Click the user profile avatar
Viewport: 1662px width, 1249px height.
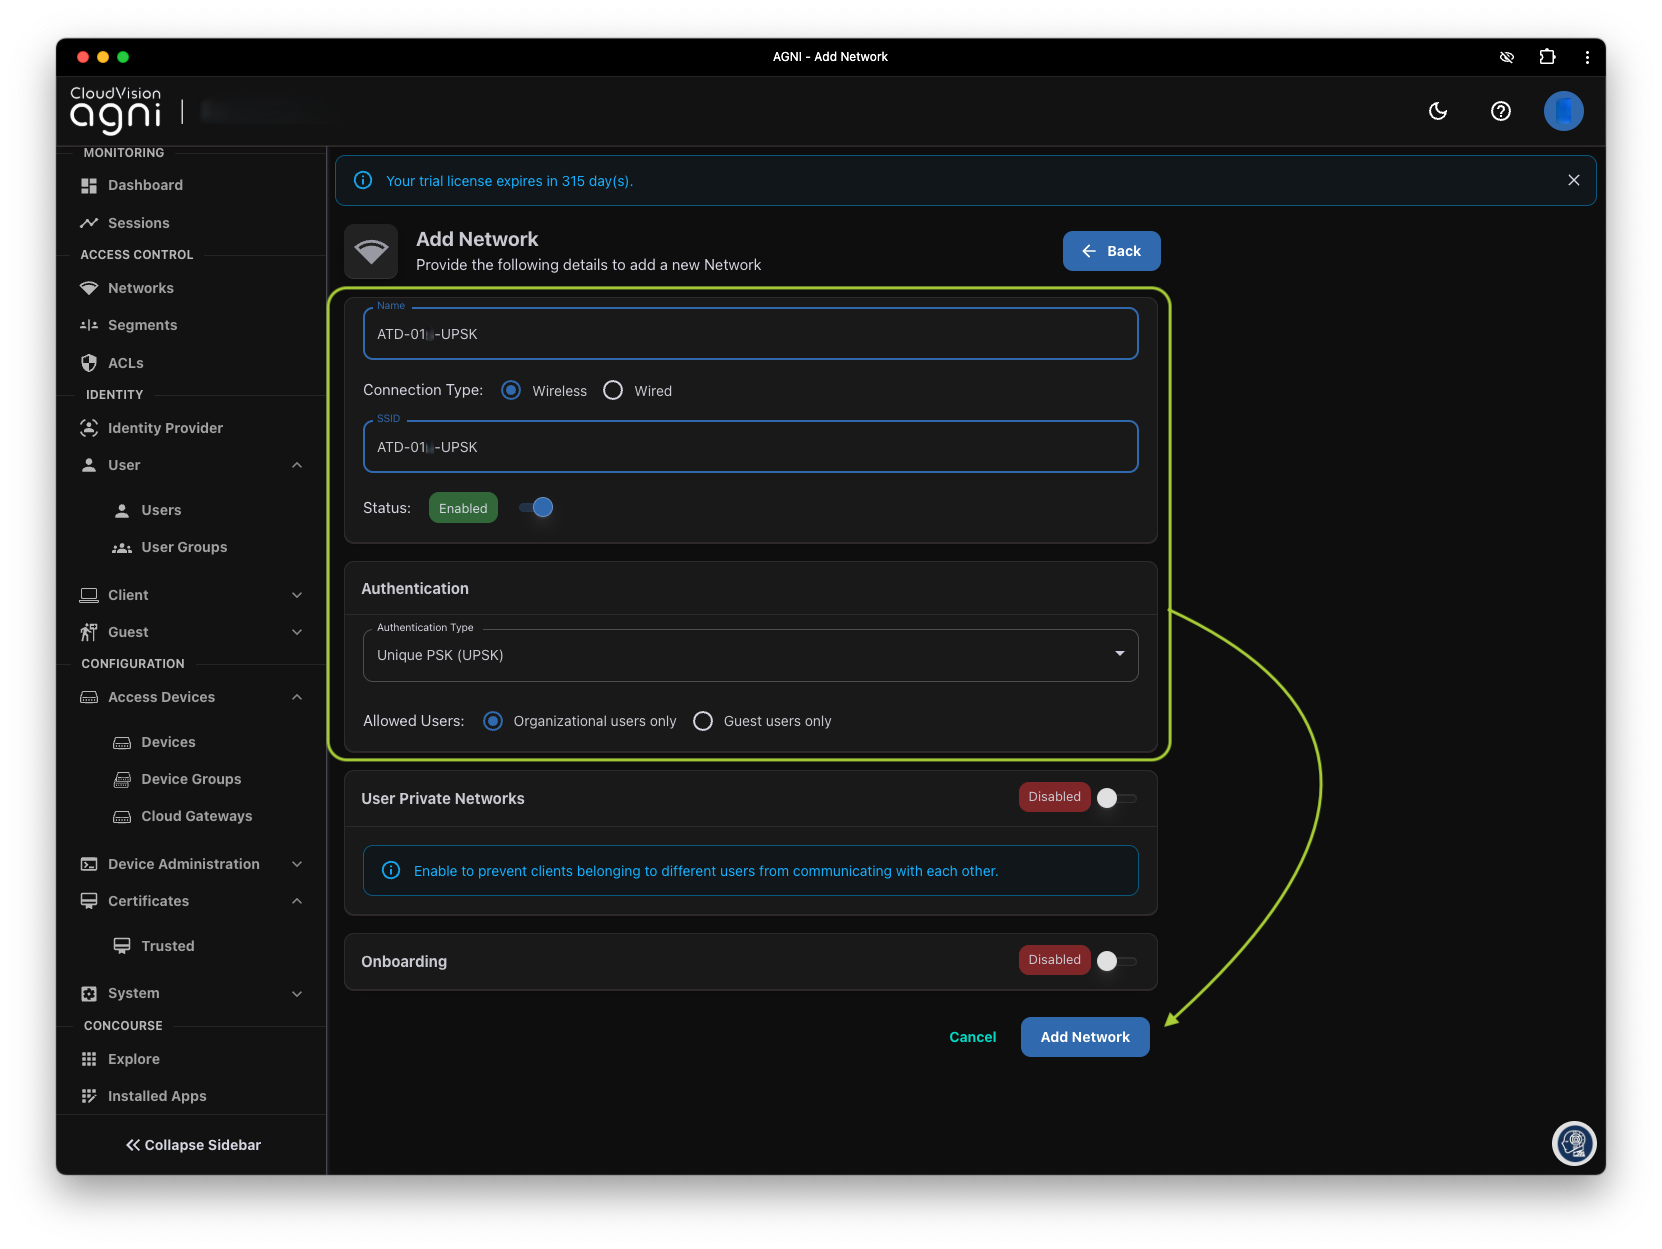pos(1563,111)
